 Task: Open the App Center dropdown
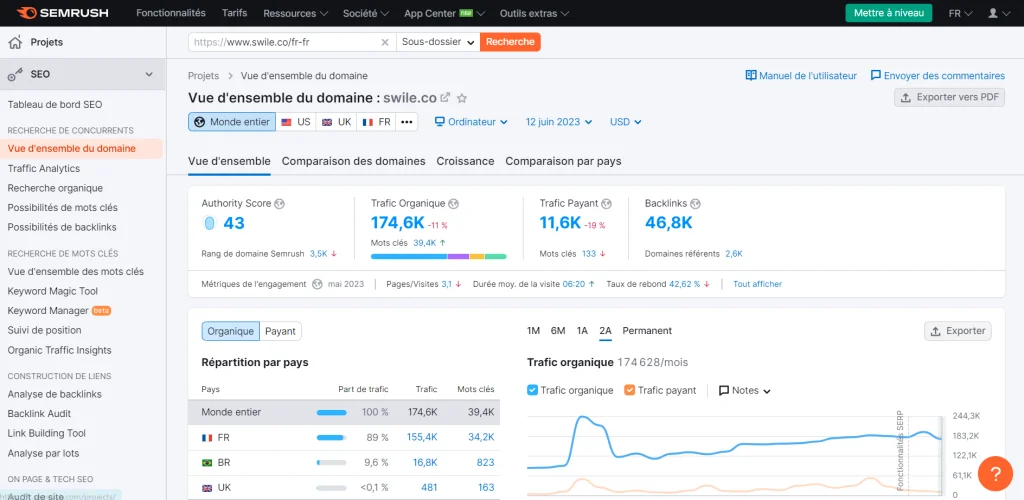coord(445,13)
